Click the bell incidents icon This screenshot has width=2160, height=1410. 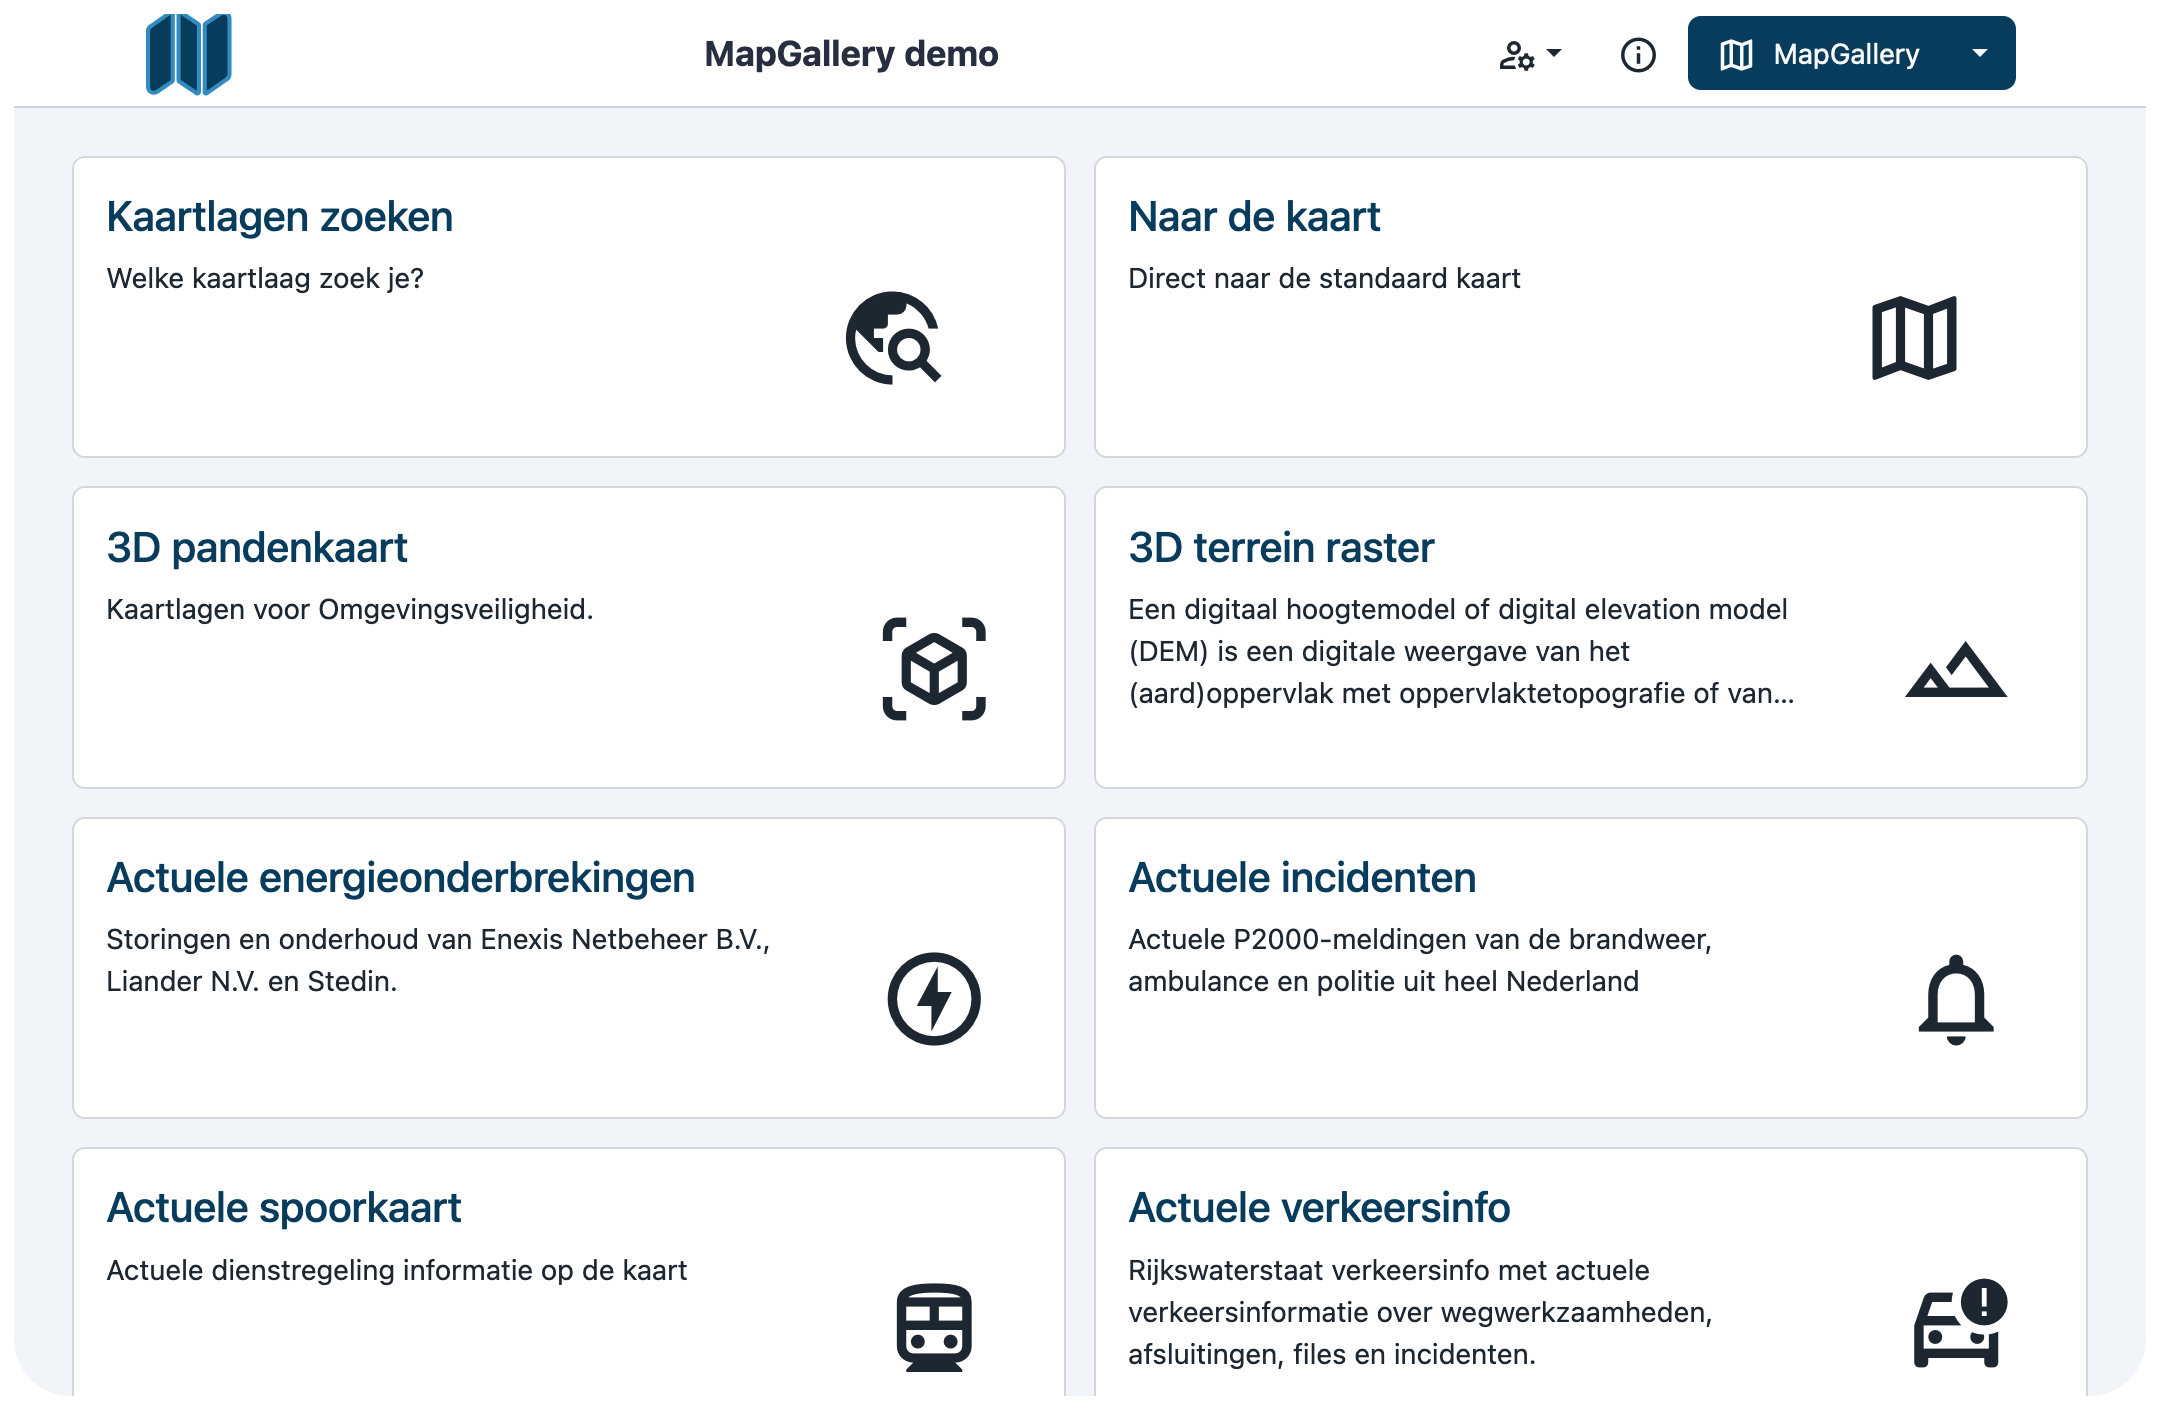point(1955,999)
